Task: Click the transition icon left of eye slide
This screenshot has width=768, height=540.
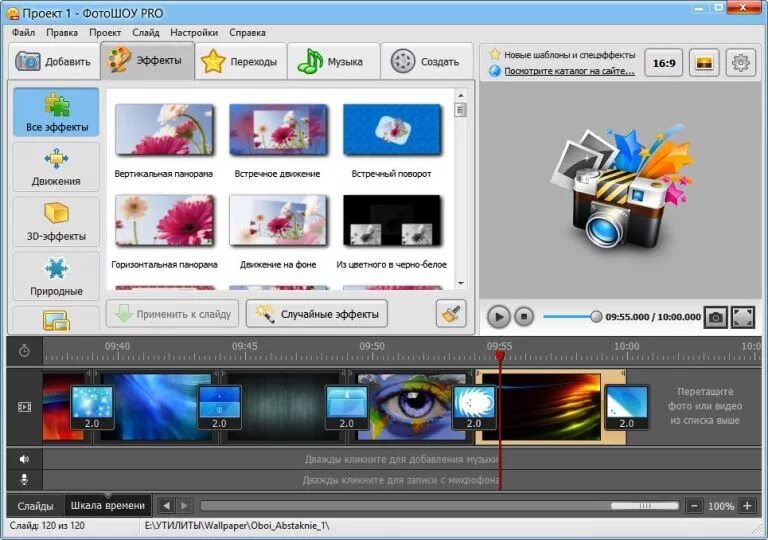Action: point(346,408)
